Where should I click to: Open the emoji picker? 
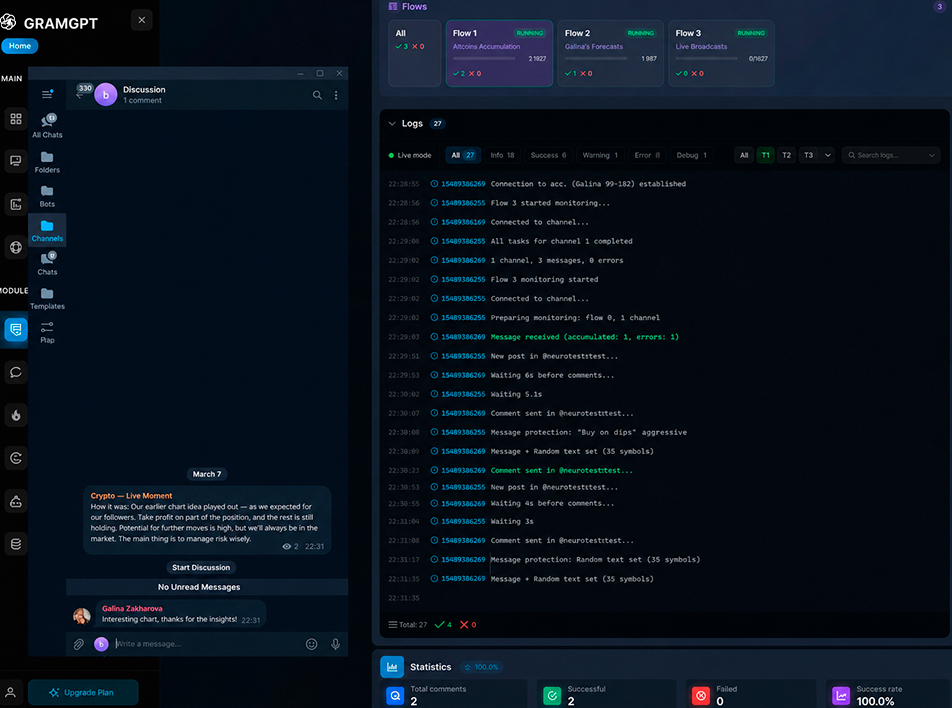[311, 644]
